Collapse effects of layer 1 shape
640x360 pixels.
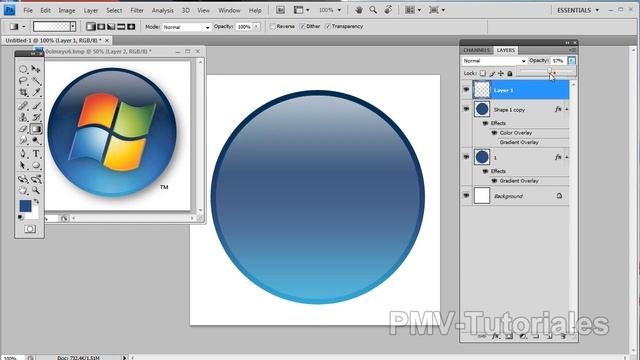567,157
